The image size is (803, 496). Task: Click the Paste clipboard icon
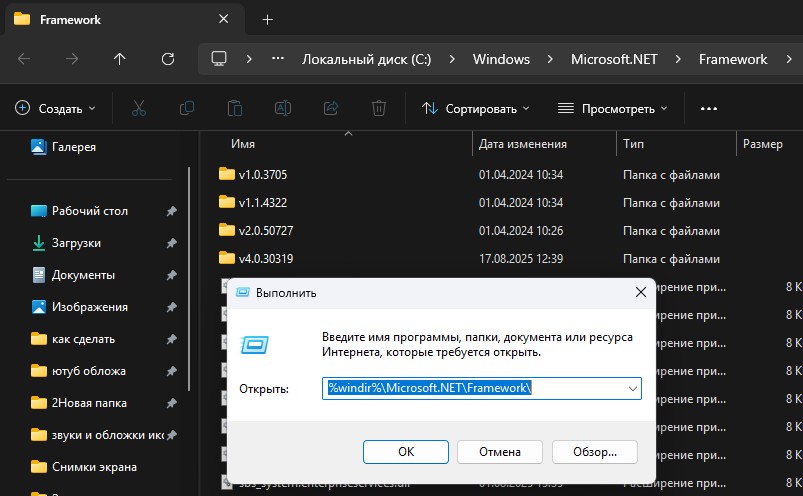pos(235,108)
